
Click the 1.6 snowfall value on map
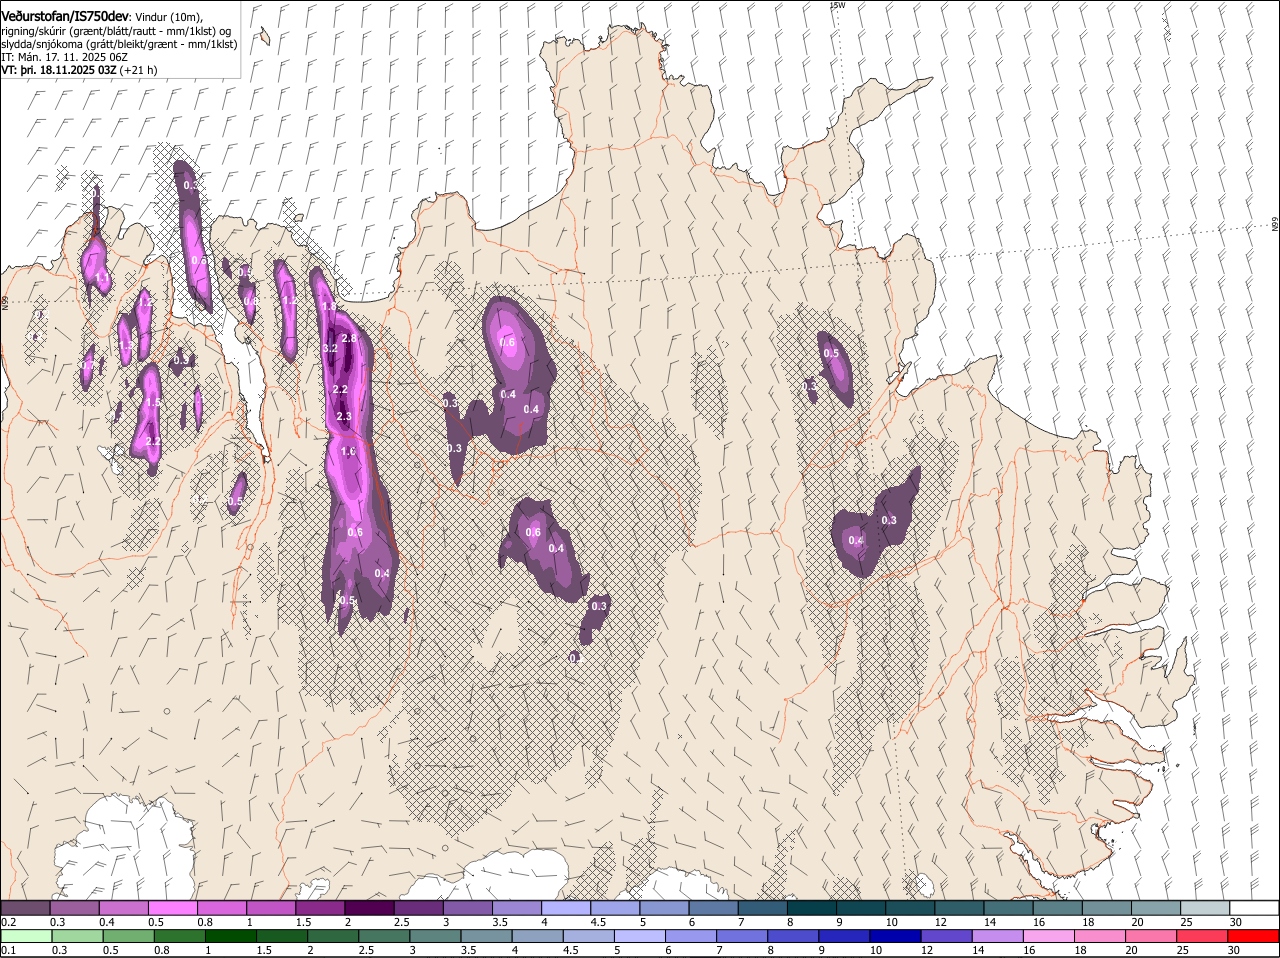348,451
